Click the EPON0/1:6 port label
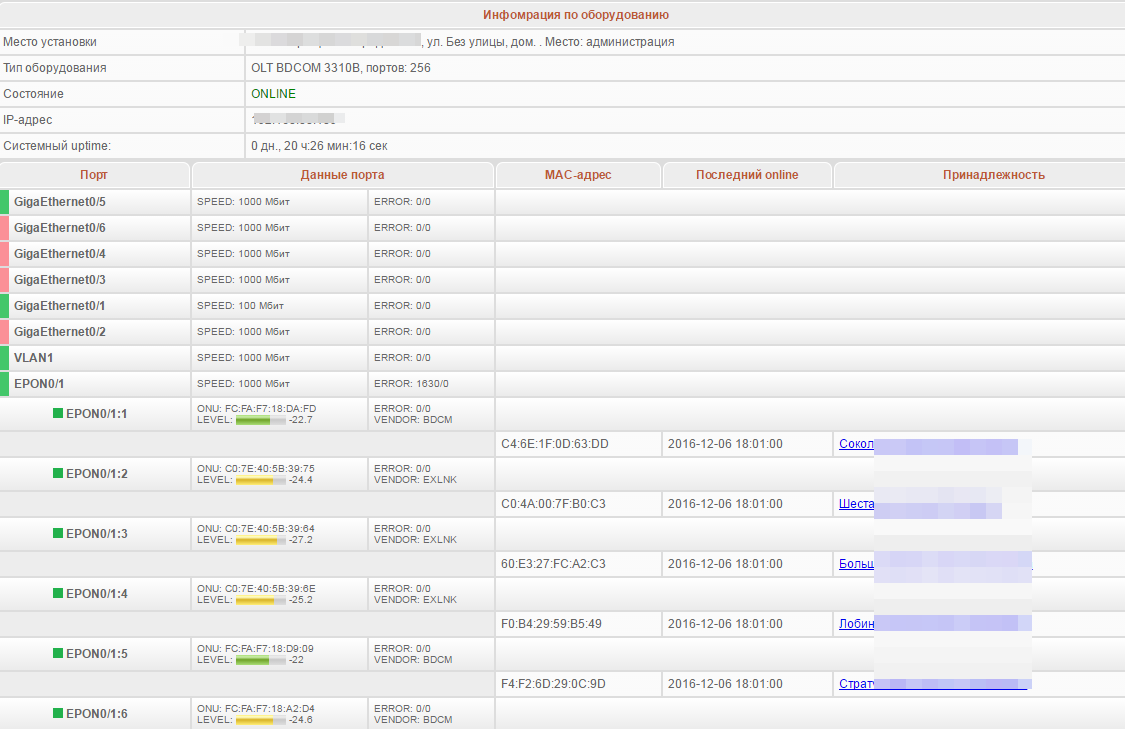 [x=97, y=713]
